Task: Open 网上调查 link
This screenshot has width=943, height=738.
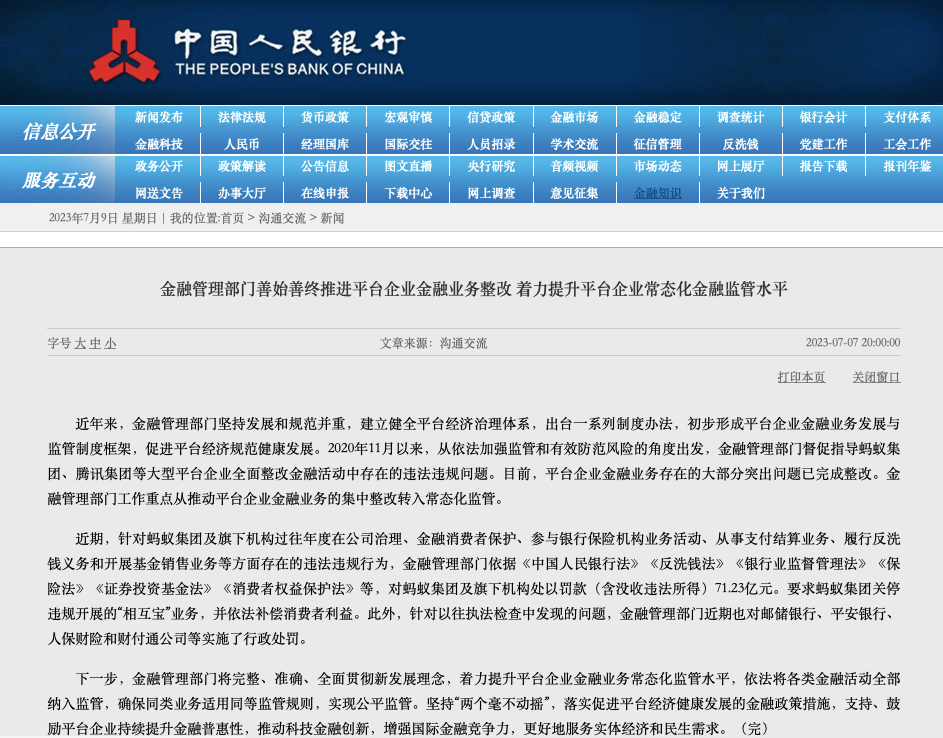Action: click(x=491, y=193)
